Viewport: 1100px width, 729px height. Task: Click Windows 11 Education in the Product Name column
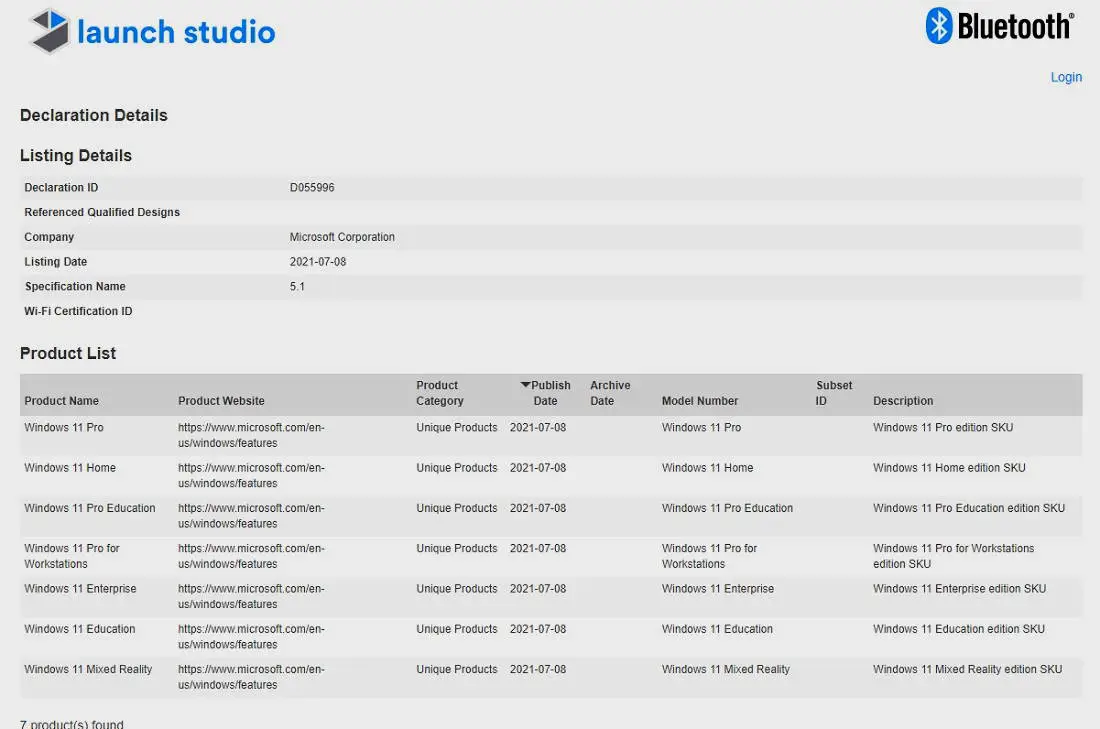tap(79, 629)
